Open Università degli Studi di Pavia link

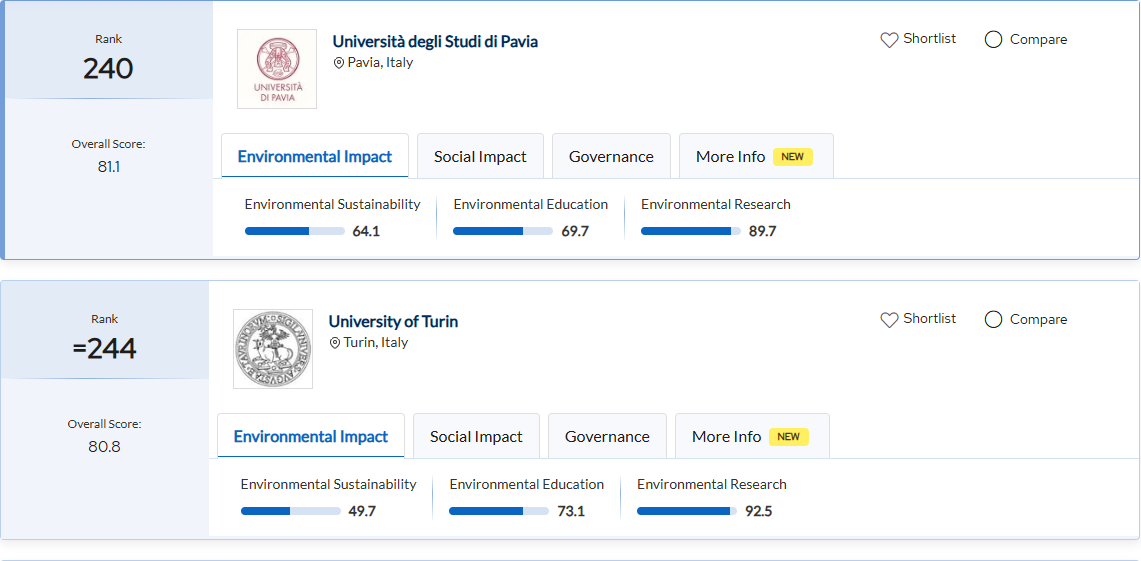tap(435, 42)
